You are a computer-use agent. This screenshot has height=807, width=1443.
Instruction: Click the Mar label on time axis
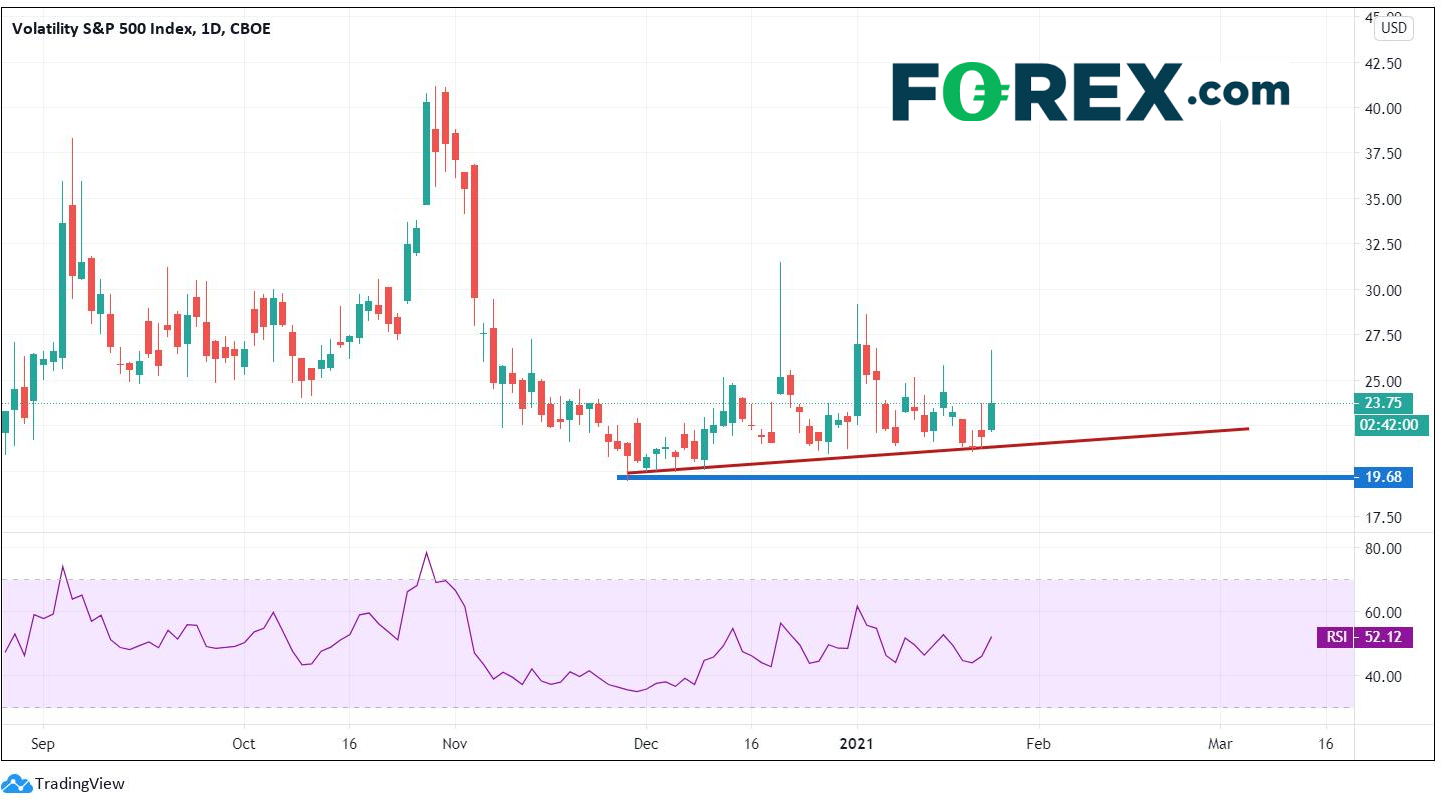[1220, 744]
